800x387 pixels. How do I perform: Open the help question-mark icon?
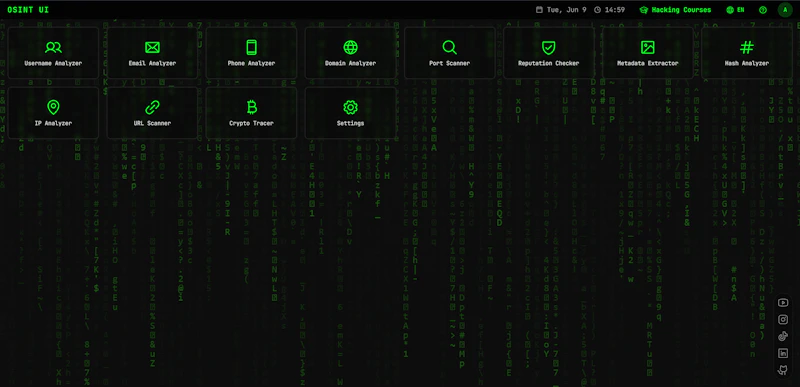click(x=763, y=10)
